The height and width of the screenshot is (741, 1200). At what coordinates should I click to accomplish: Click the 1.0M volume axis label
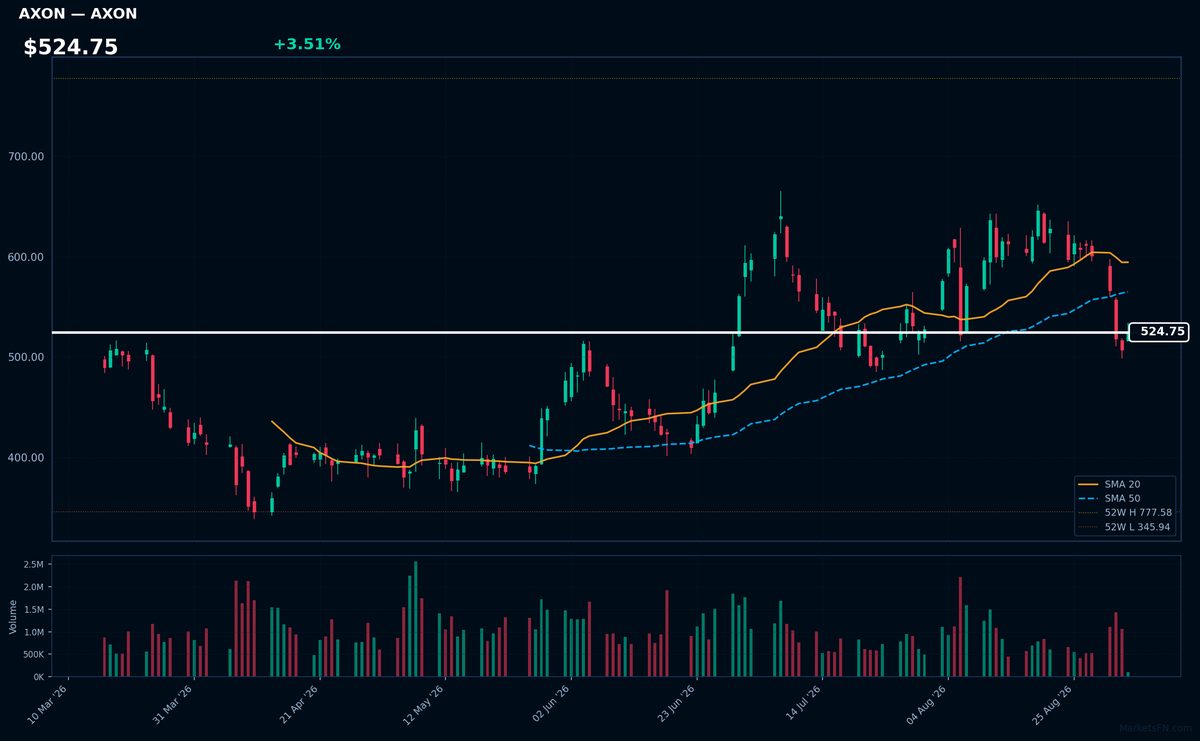35,632
